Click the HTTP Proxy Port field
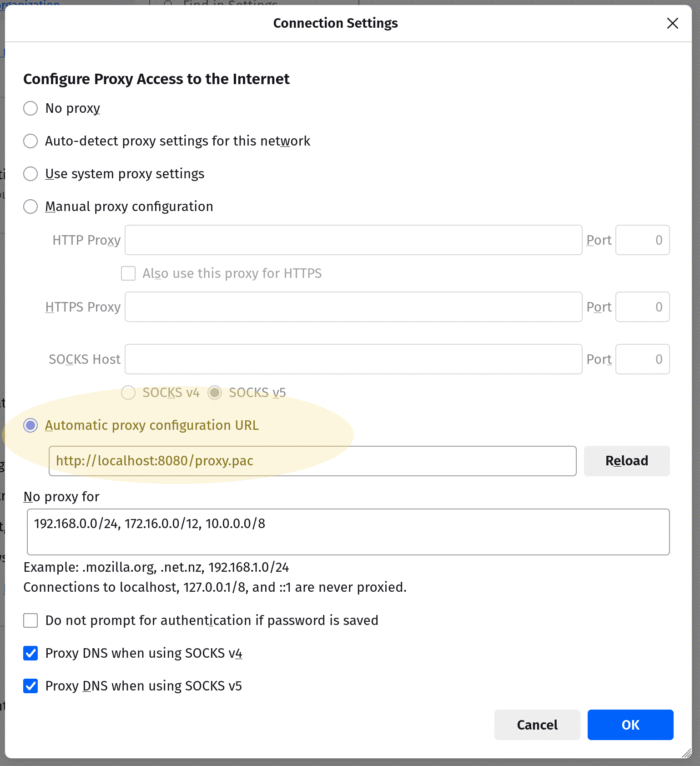This screenshot has height=766, width=700. (x=642, y=240)
